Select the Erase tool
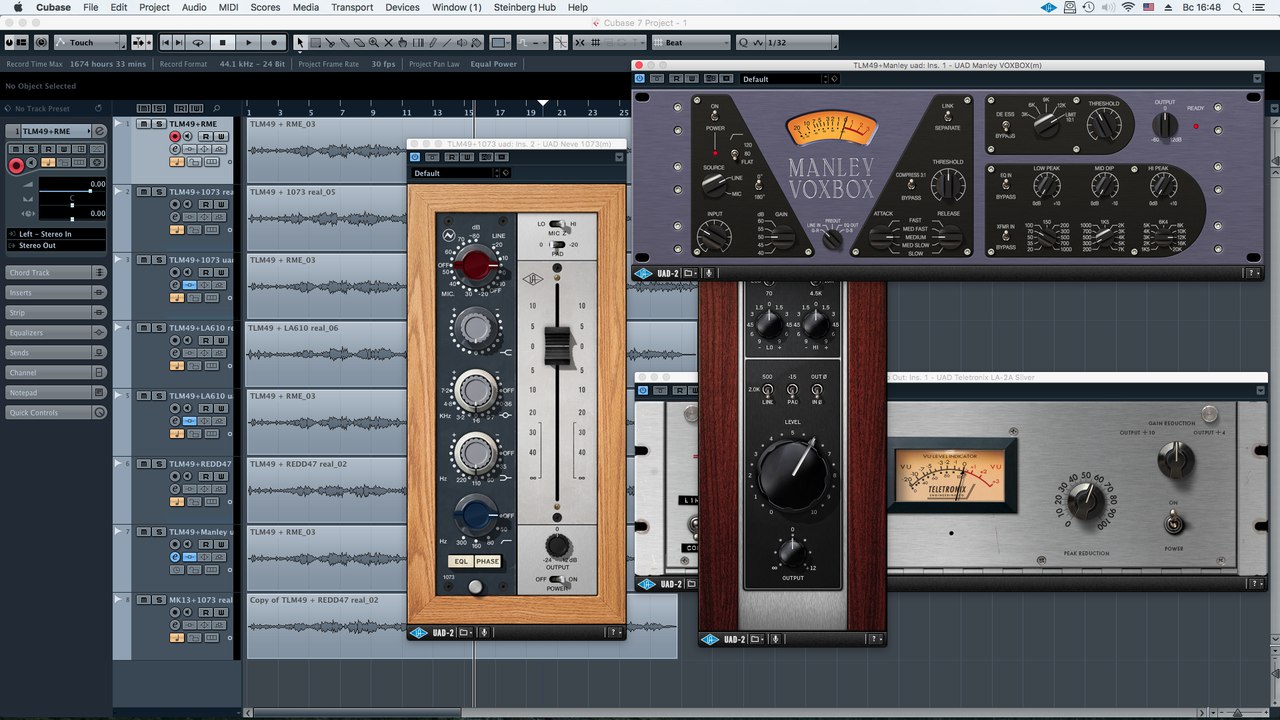This screenshot has width=1280, height=720. click(x=359, y=43)
